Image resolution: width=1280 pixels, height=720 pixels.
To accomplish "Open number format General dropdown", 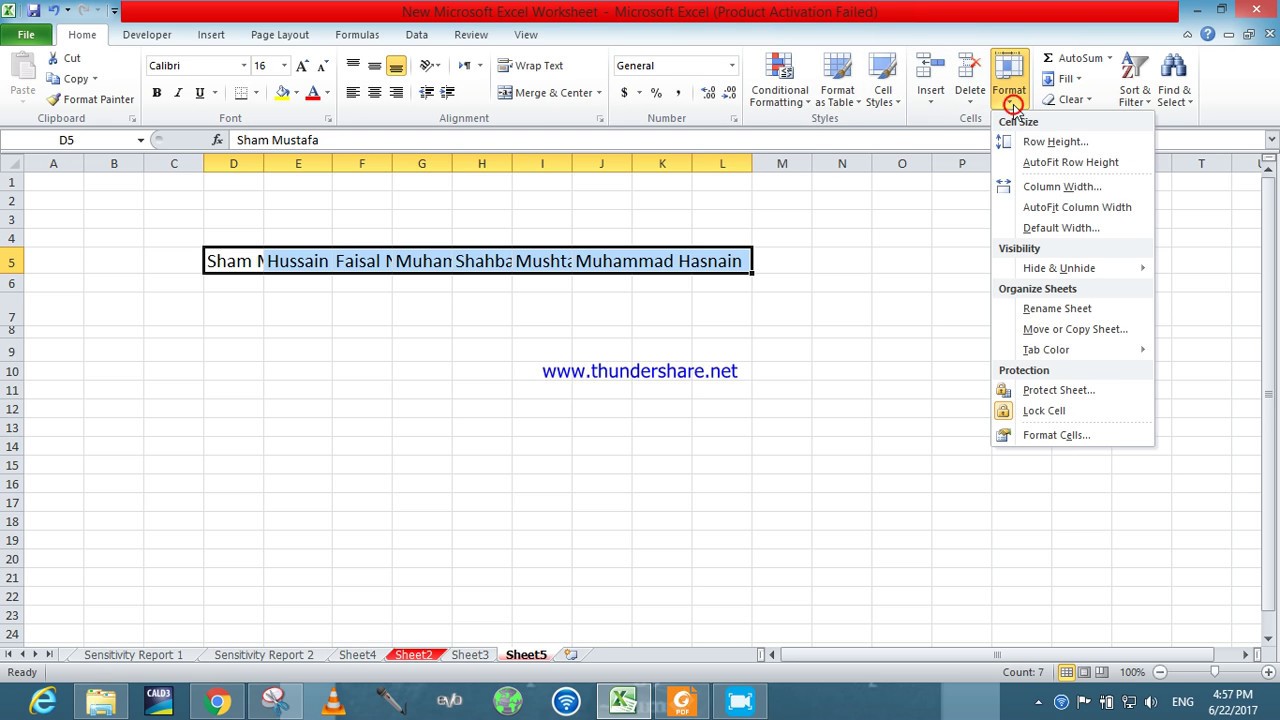I will pos(732,66).
